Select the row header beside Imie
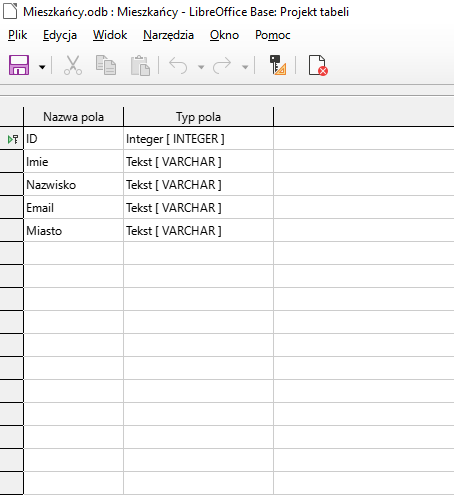The width and height of the screenshot is (454, 495). point(12,162)
